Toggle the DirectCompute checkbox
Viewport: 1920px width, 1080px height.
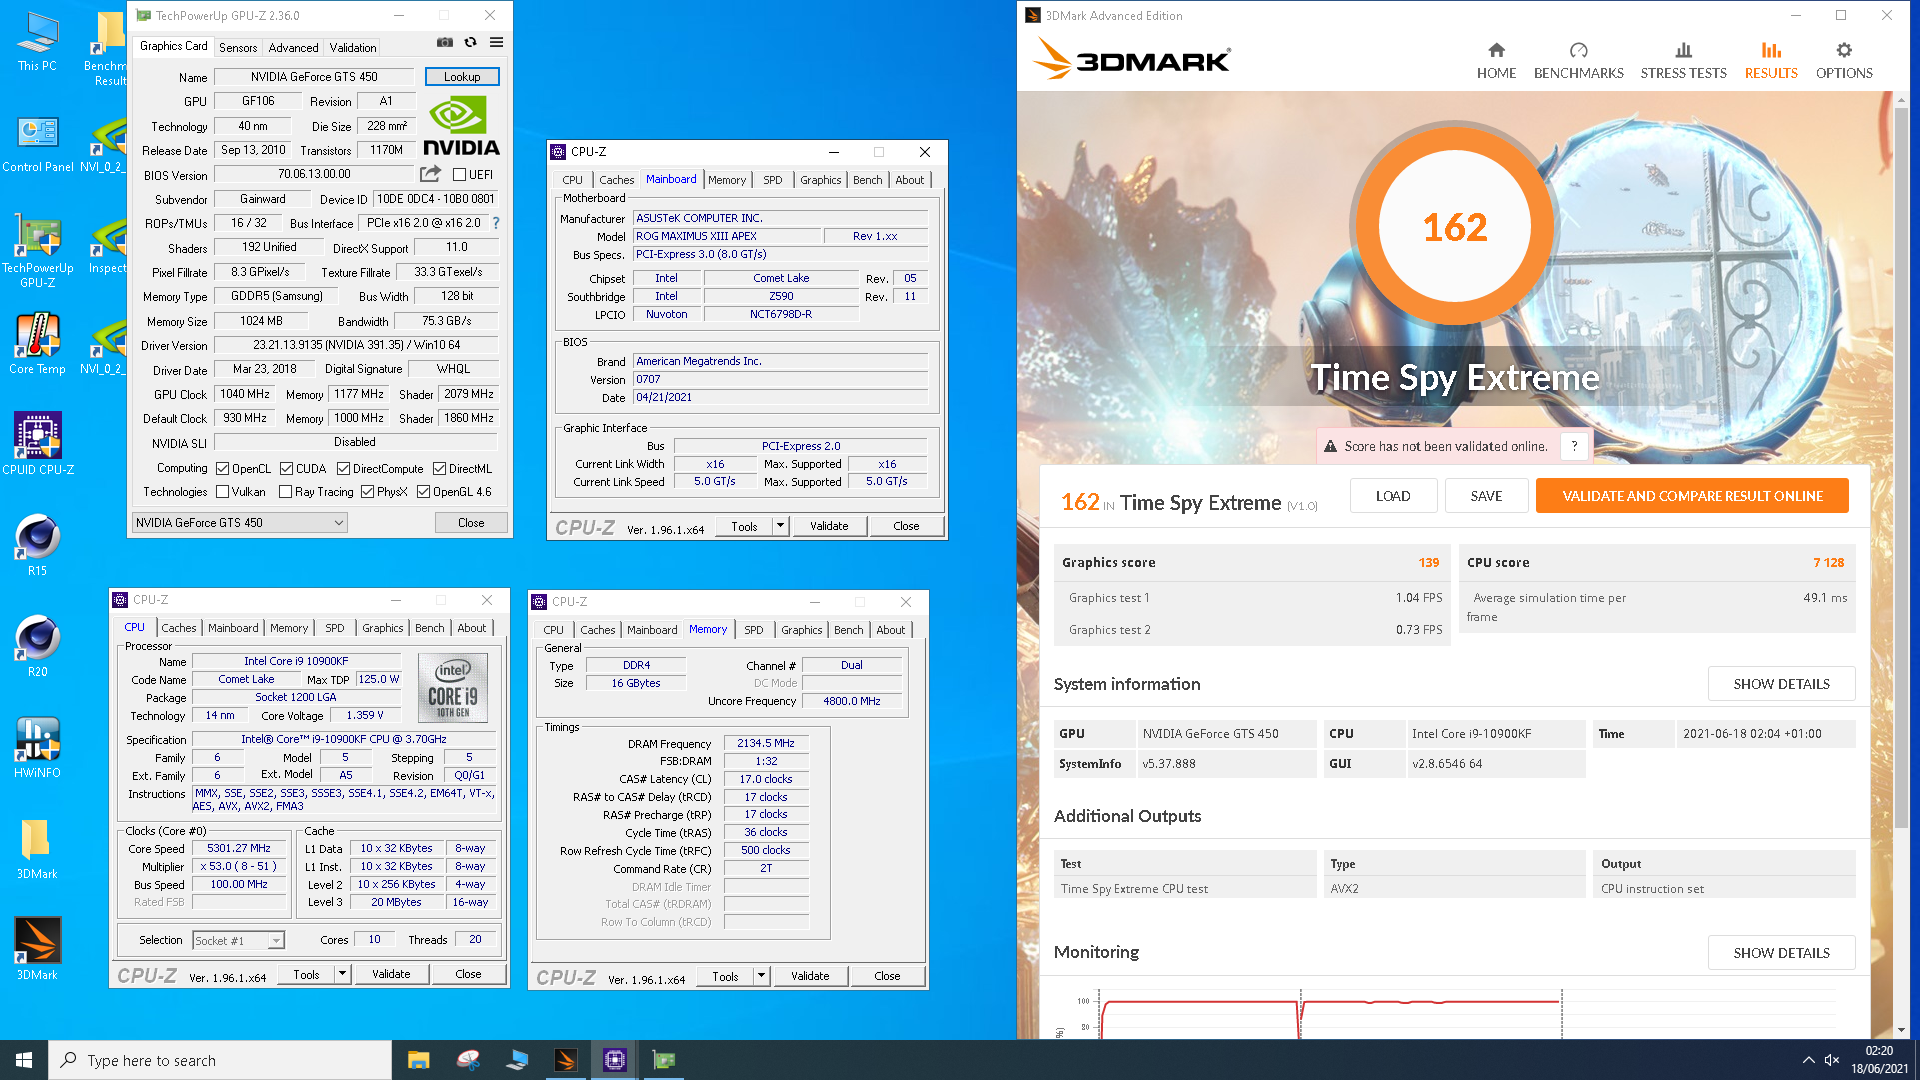coord(343,468)
